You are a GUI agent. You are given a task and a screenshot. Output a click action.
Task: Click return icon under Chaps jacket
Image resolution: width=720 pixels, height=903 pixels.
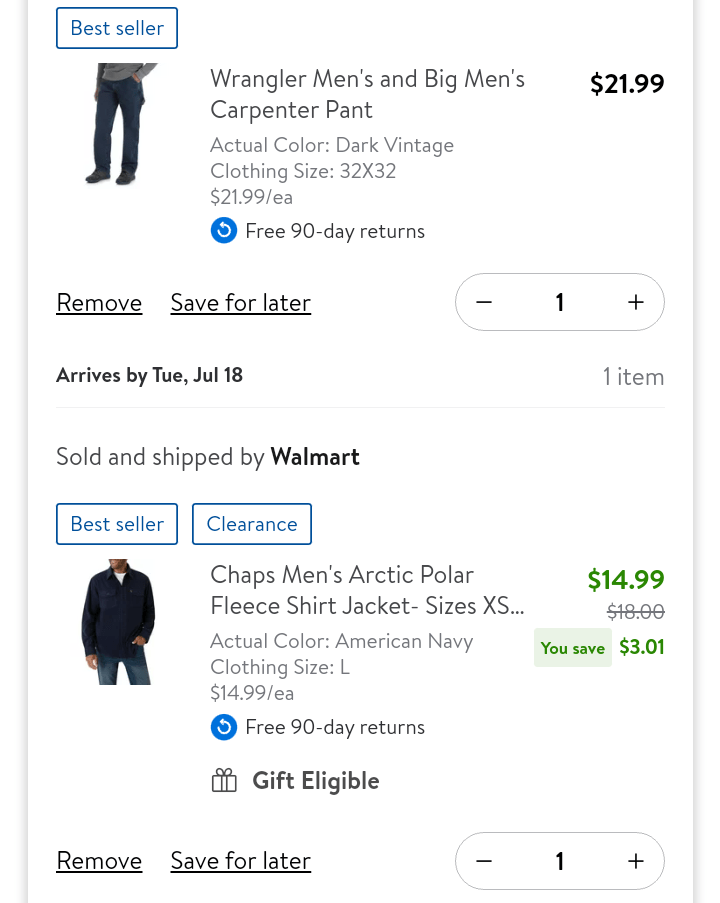(224, 727)
